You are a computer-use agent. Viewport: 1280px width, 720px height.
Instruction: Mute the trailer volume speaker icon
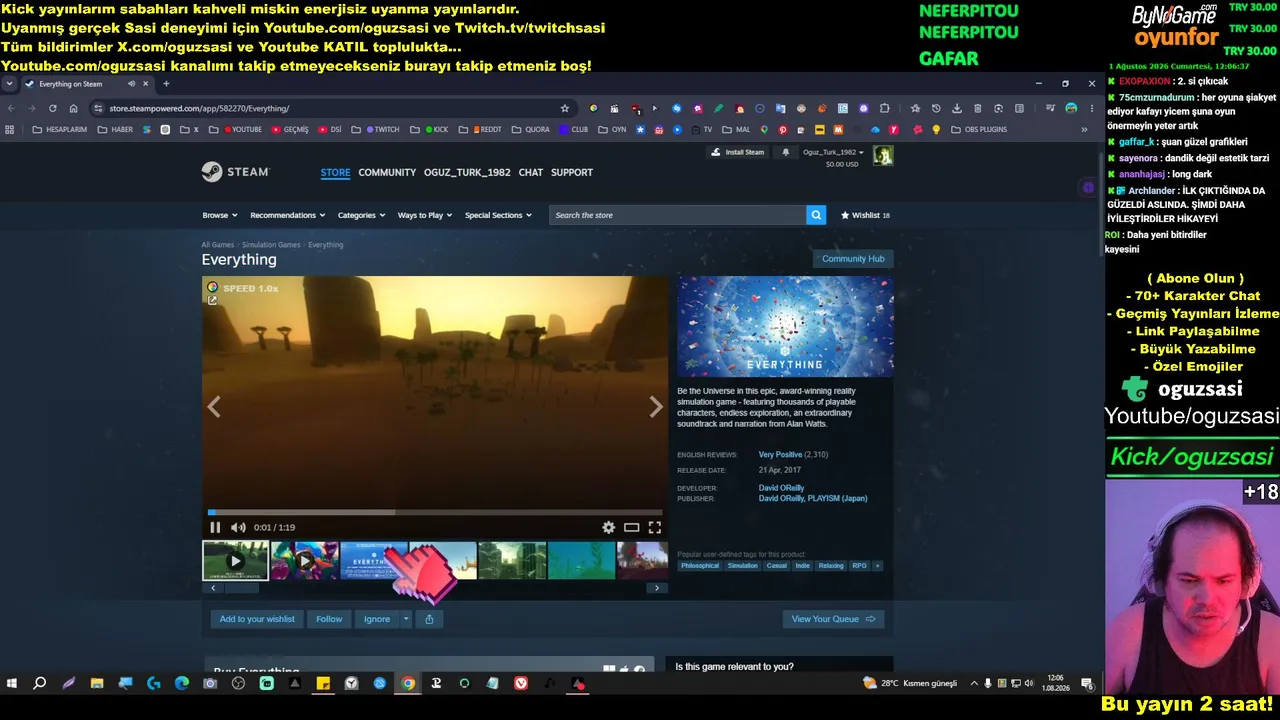coord(238,527)
